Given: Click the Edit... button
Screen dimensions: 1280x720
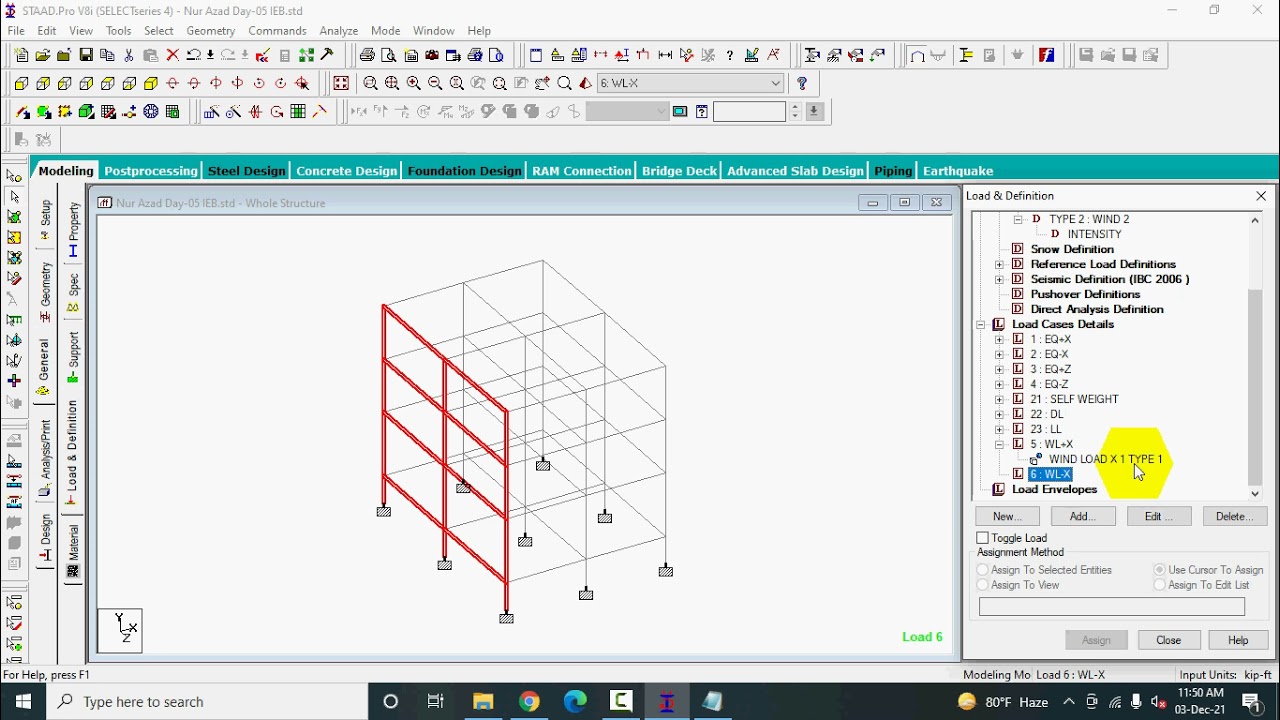Looking at the screenshot, I should [x=1158, y=516].
